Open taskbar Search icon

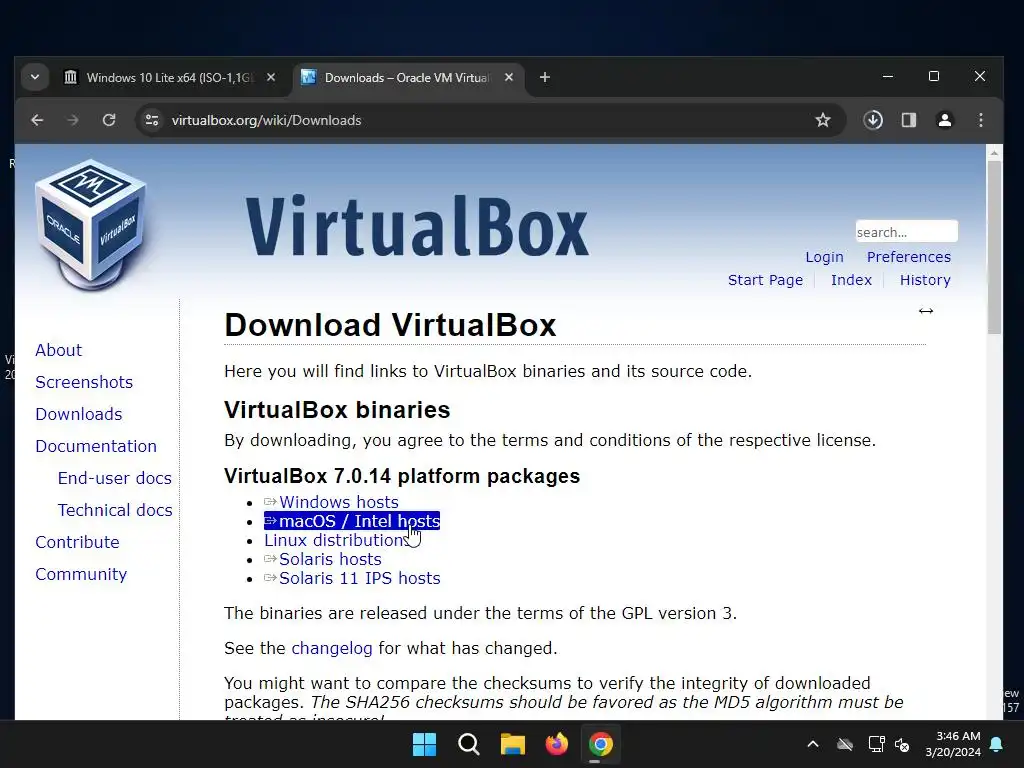(x=469, y=744)
